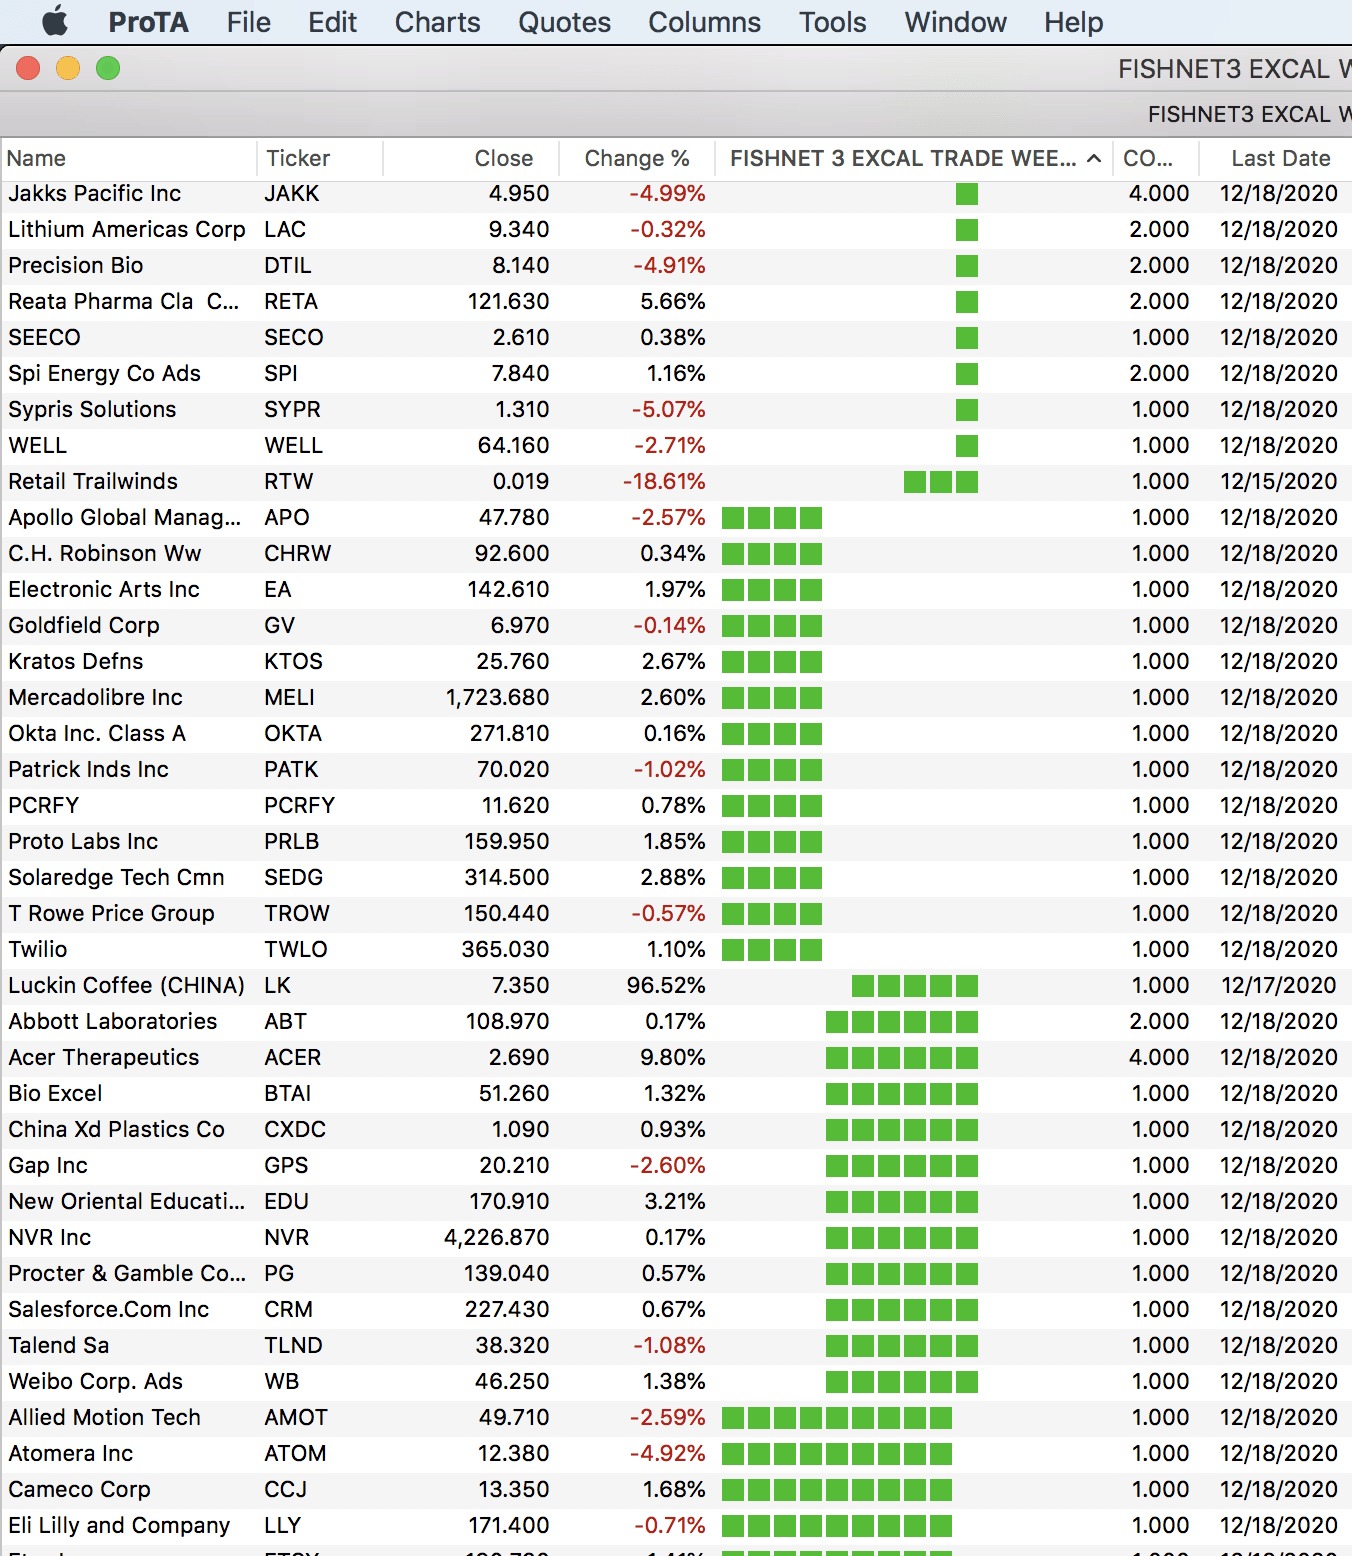Image resolution: width=1352 pixels, height=1556 pixels.
Task: Click Allied Motion Tech nine-bar indicator
Action: [837, 1418]
